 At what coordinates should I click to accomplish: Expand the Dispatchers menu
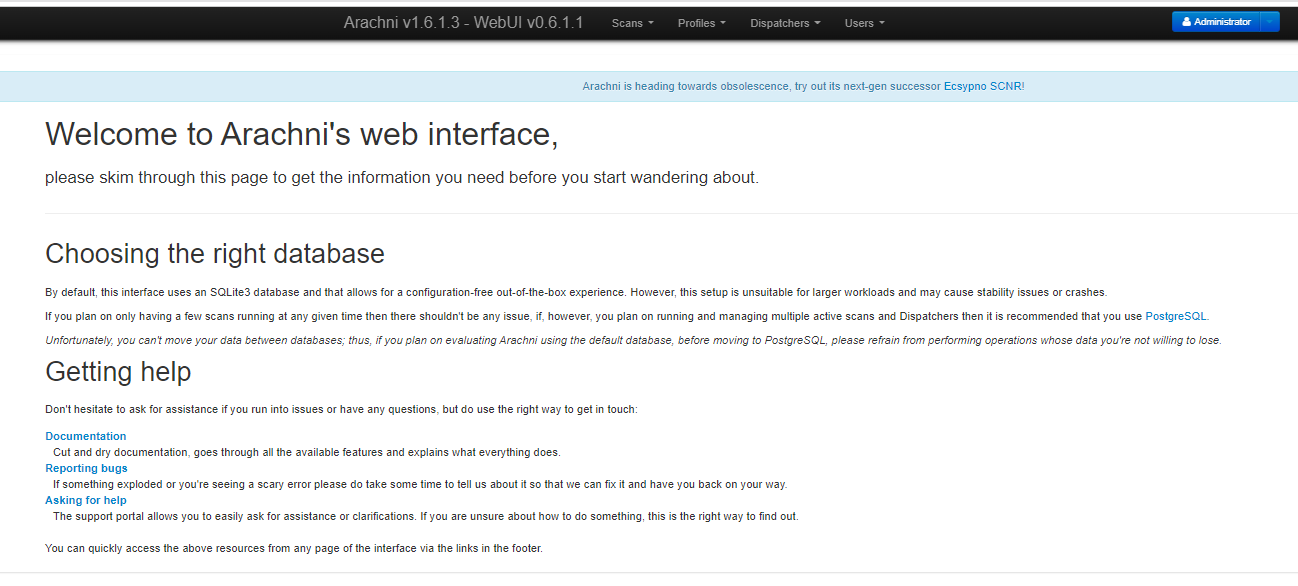click(785, 23)
